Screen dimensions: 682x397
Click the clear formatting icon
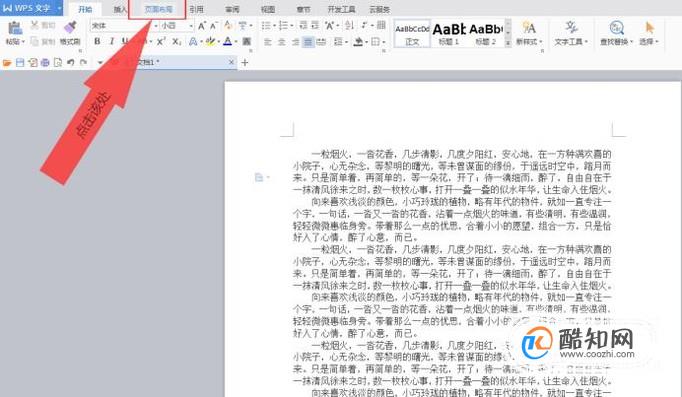(228, 26)
